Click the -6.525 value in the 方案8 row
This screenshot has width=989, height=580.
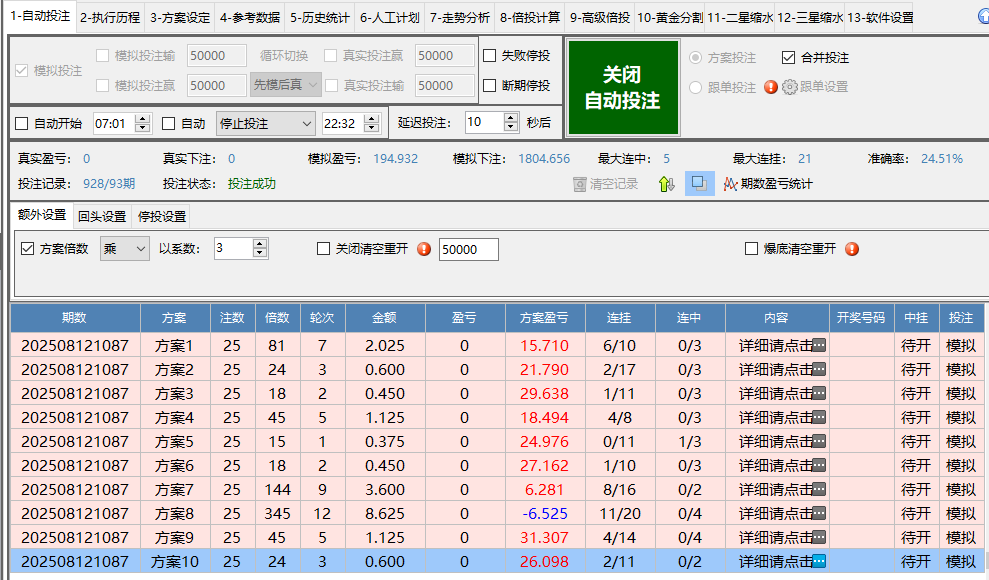[x=545, y=514]
